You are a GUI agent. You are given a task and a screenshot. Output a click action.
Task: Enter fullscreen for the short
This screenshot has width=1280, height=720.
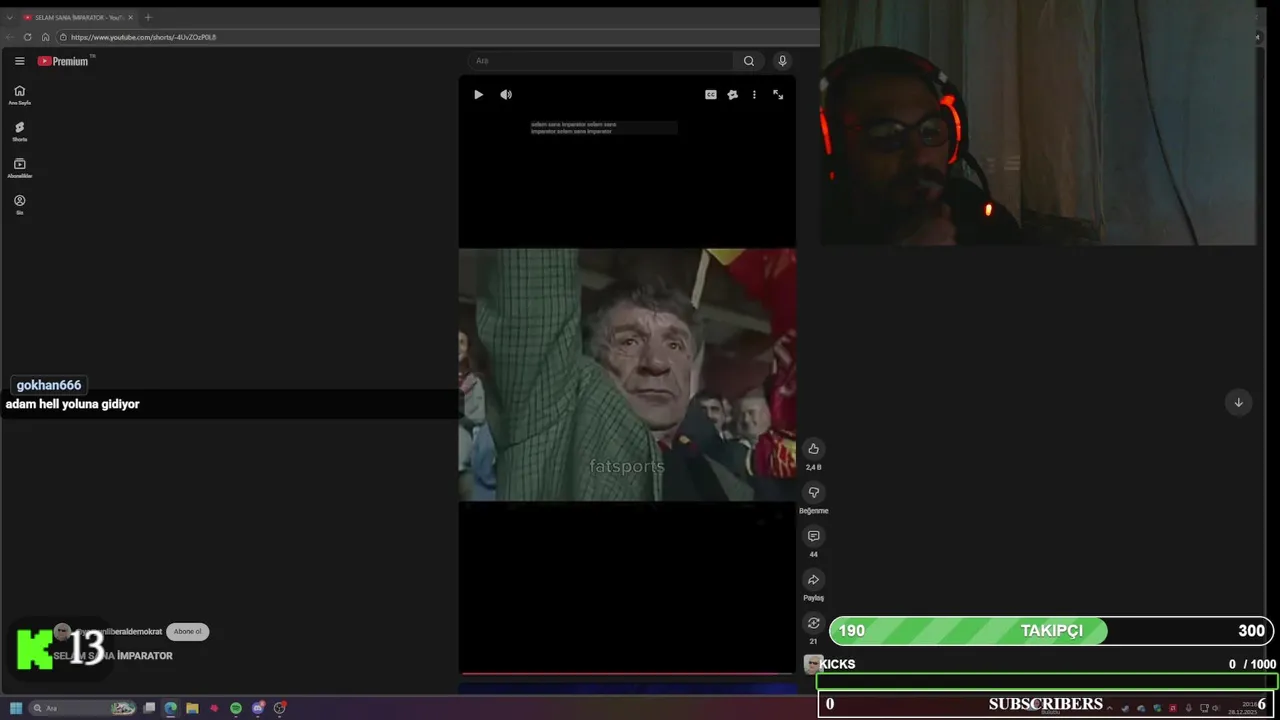pyautogui.click(x=778, y=95)
